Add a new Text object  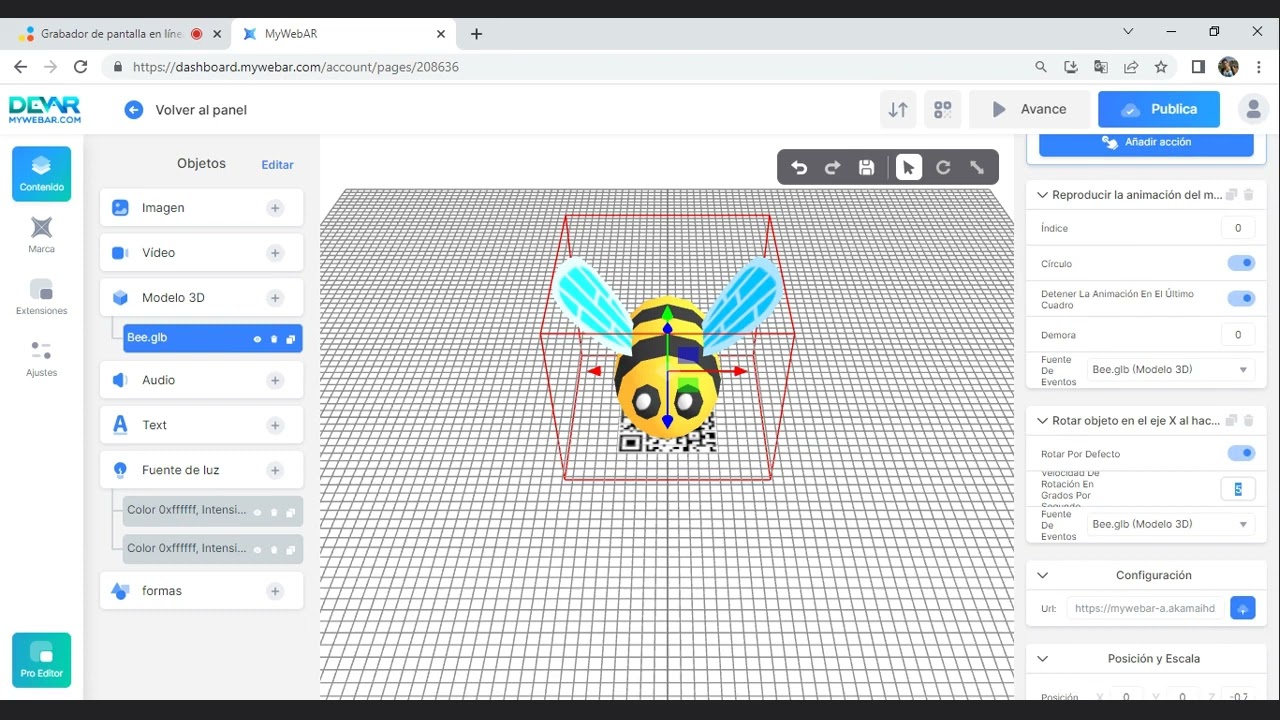275,425
